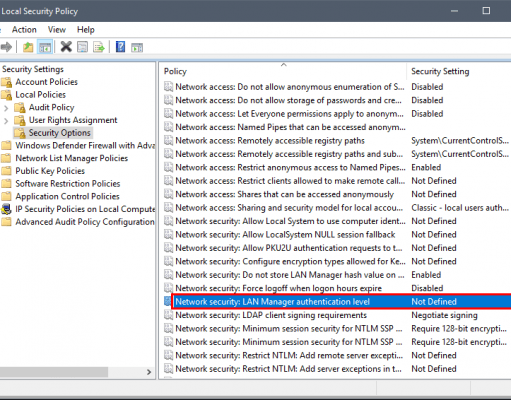Toggle the Show/Hide Action Pane icon
Viewport: 511px width, 400px height.
click(137, 47)
